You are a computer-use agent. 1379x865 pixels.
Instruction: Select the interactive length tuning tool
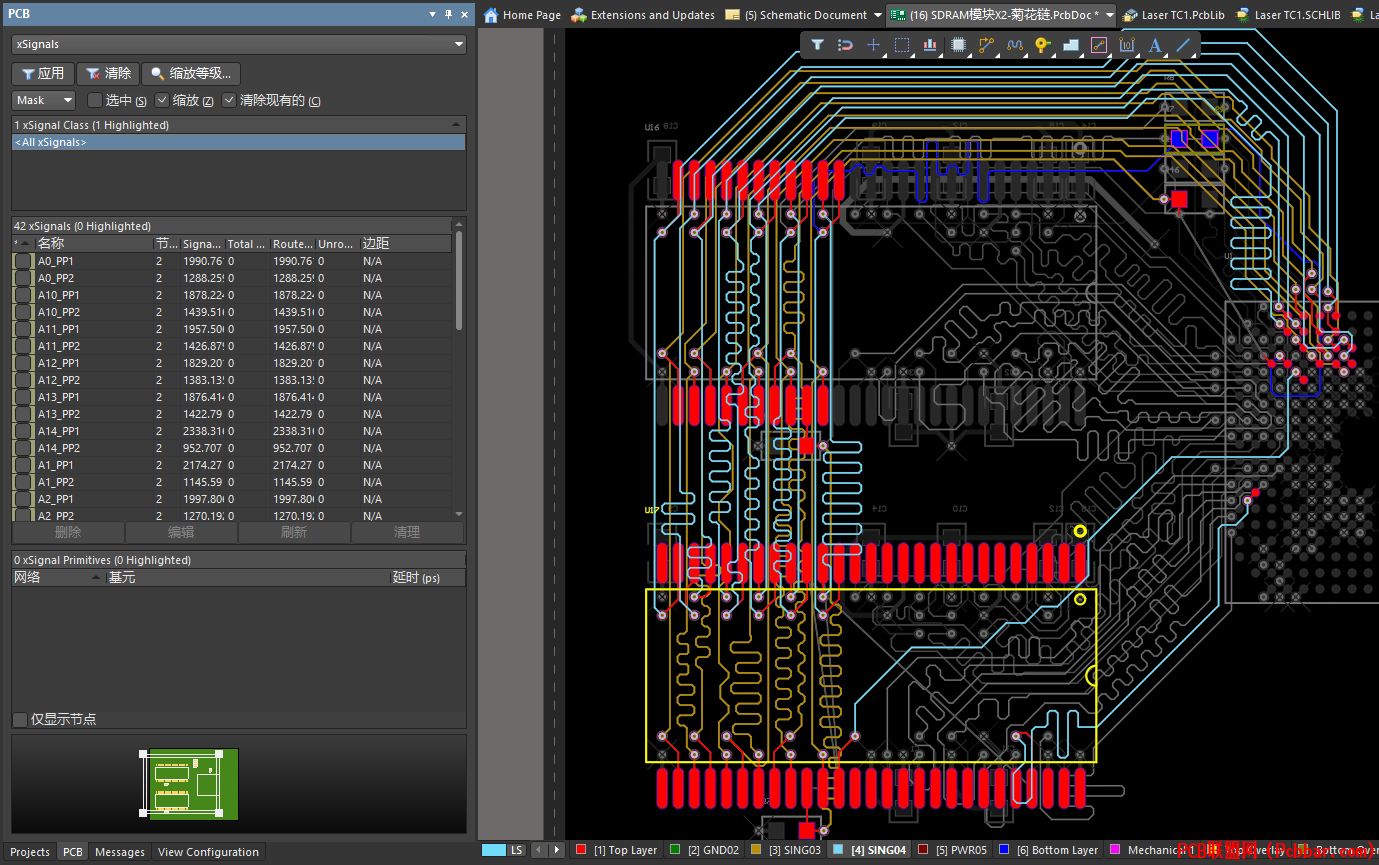pos(1015,45)
